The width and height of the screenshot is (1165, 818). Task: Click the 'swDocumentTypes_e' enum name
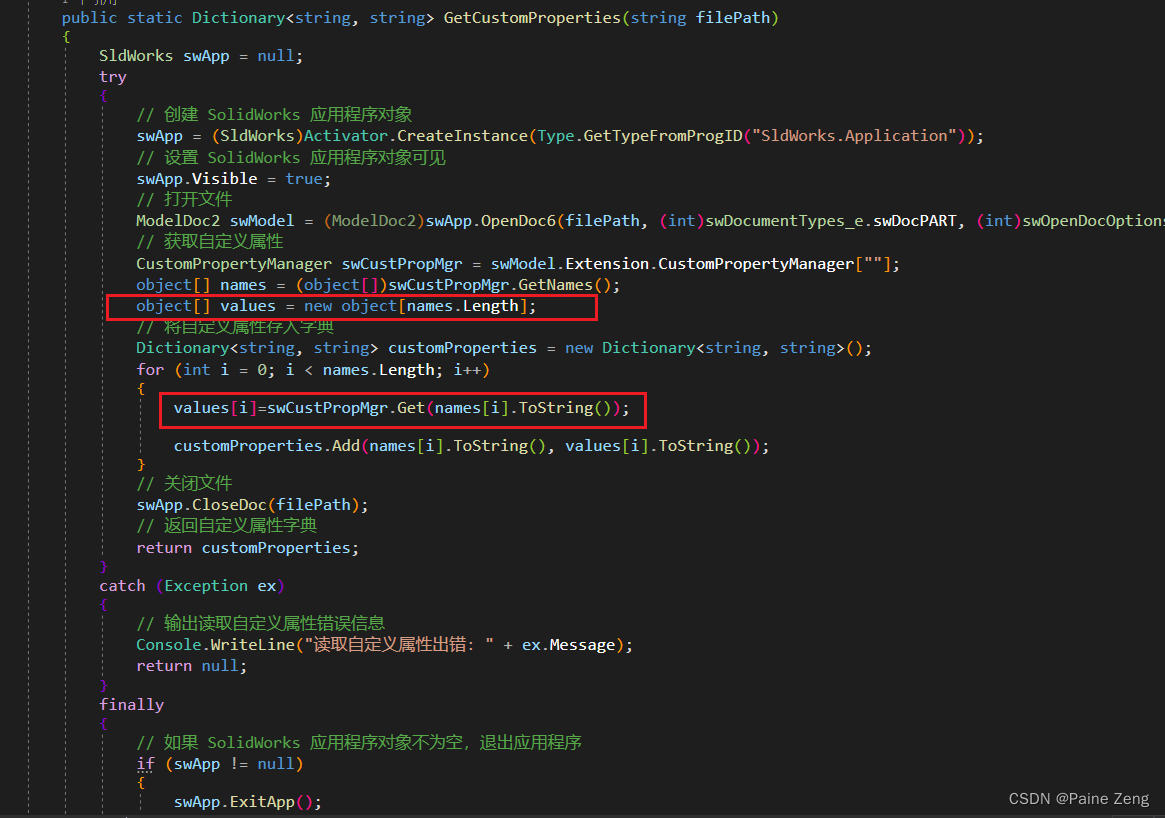[785, 221]
